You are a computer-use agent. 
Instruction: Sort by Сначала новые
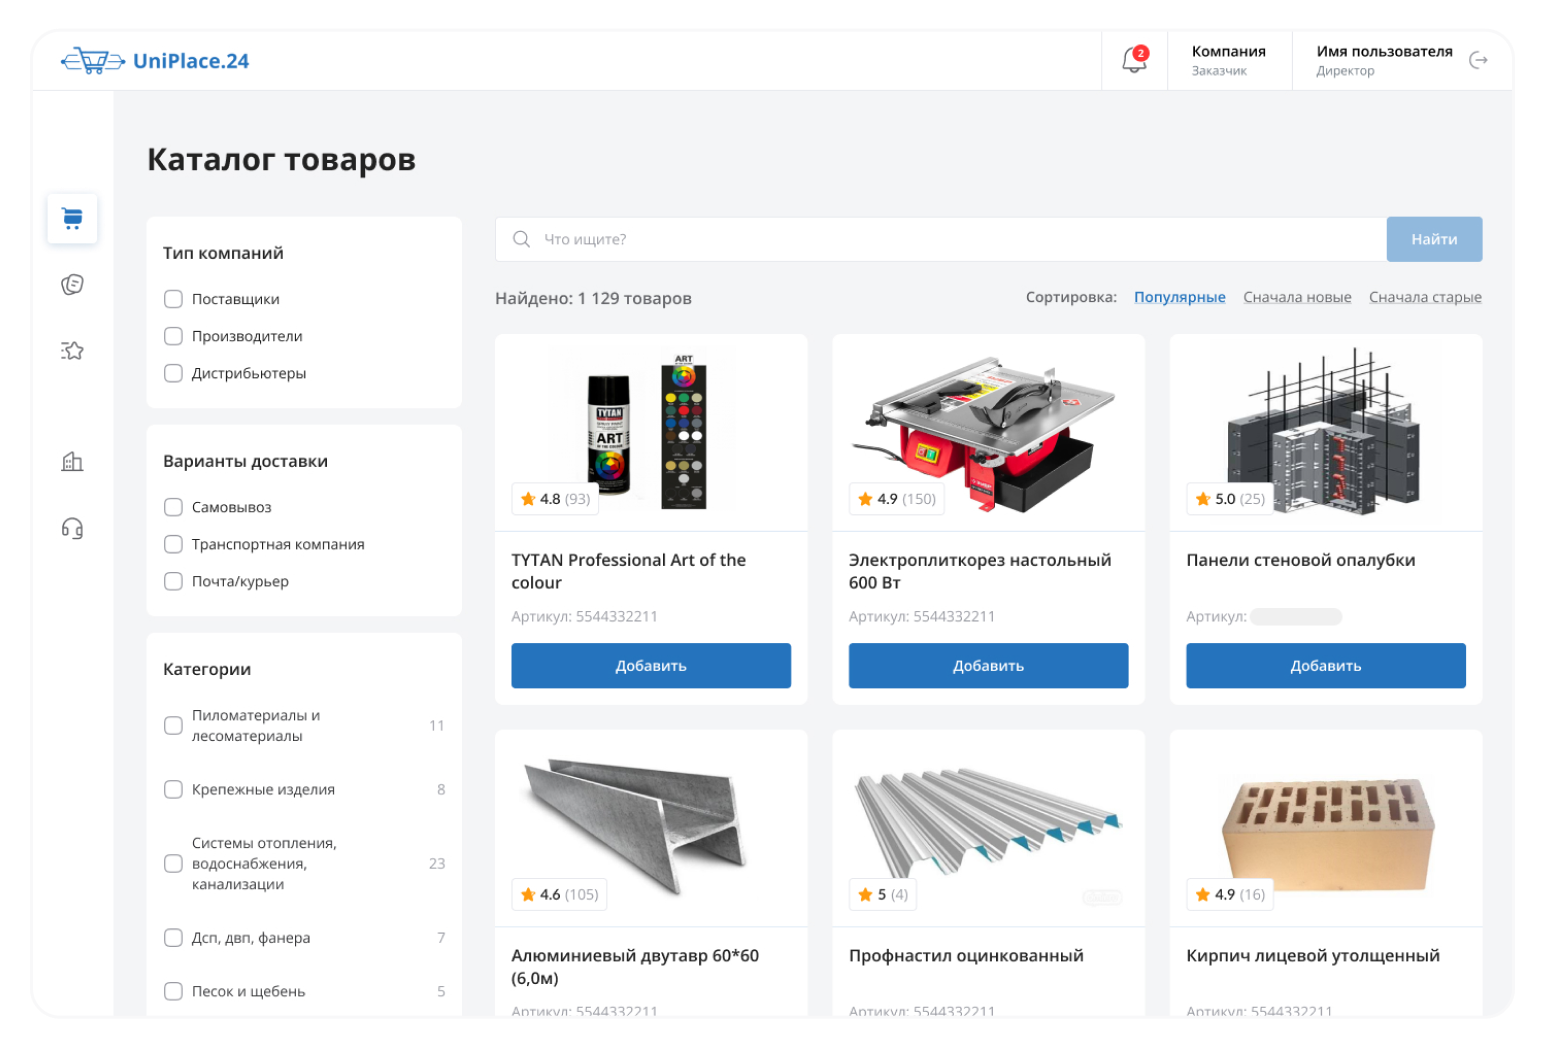tap(1297, 297)
